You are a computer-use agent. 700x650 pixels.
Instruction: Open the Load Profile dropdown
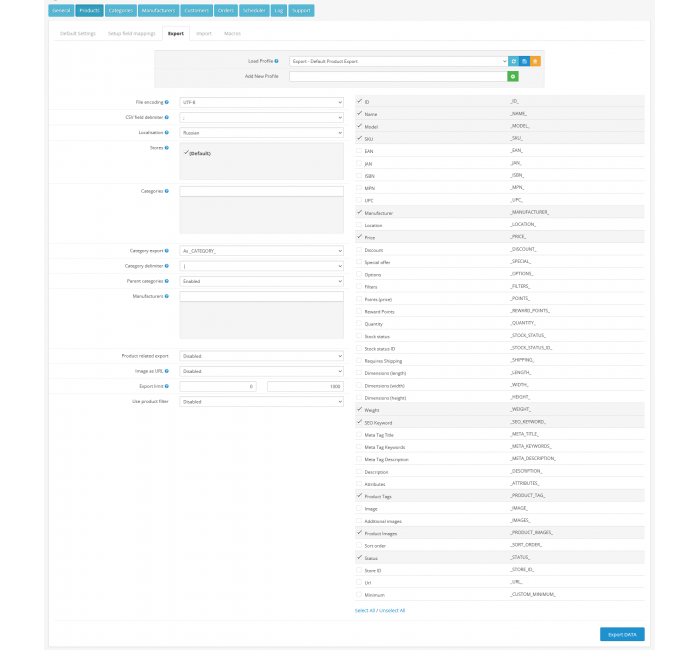point(399,61)
